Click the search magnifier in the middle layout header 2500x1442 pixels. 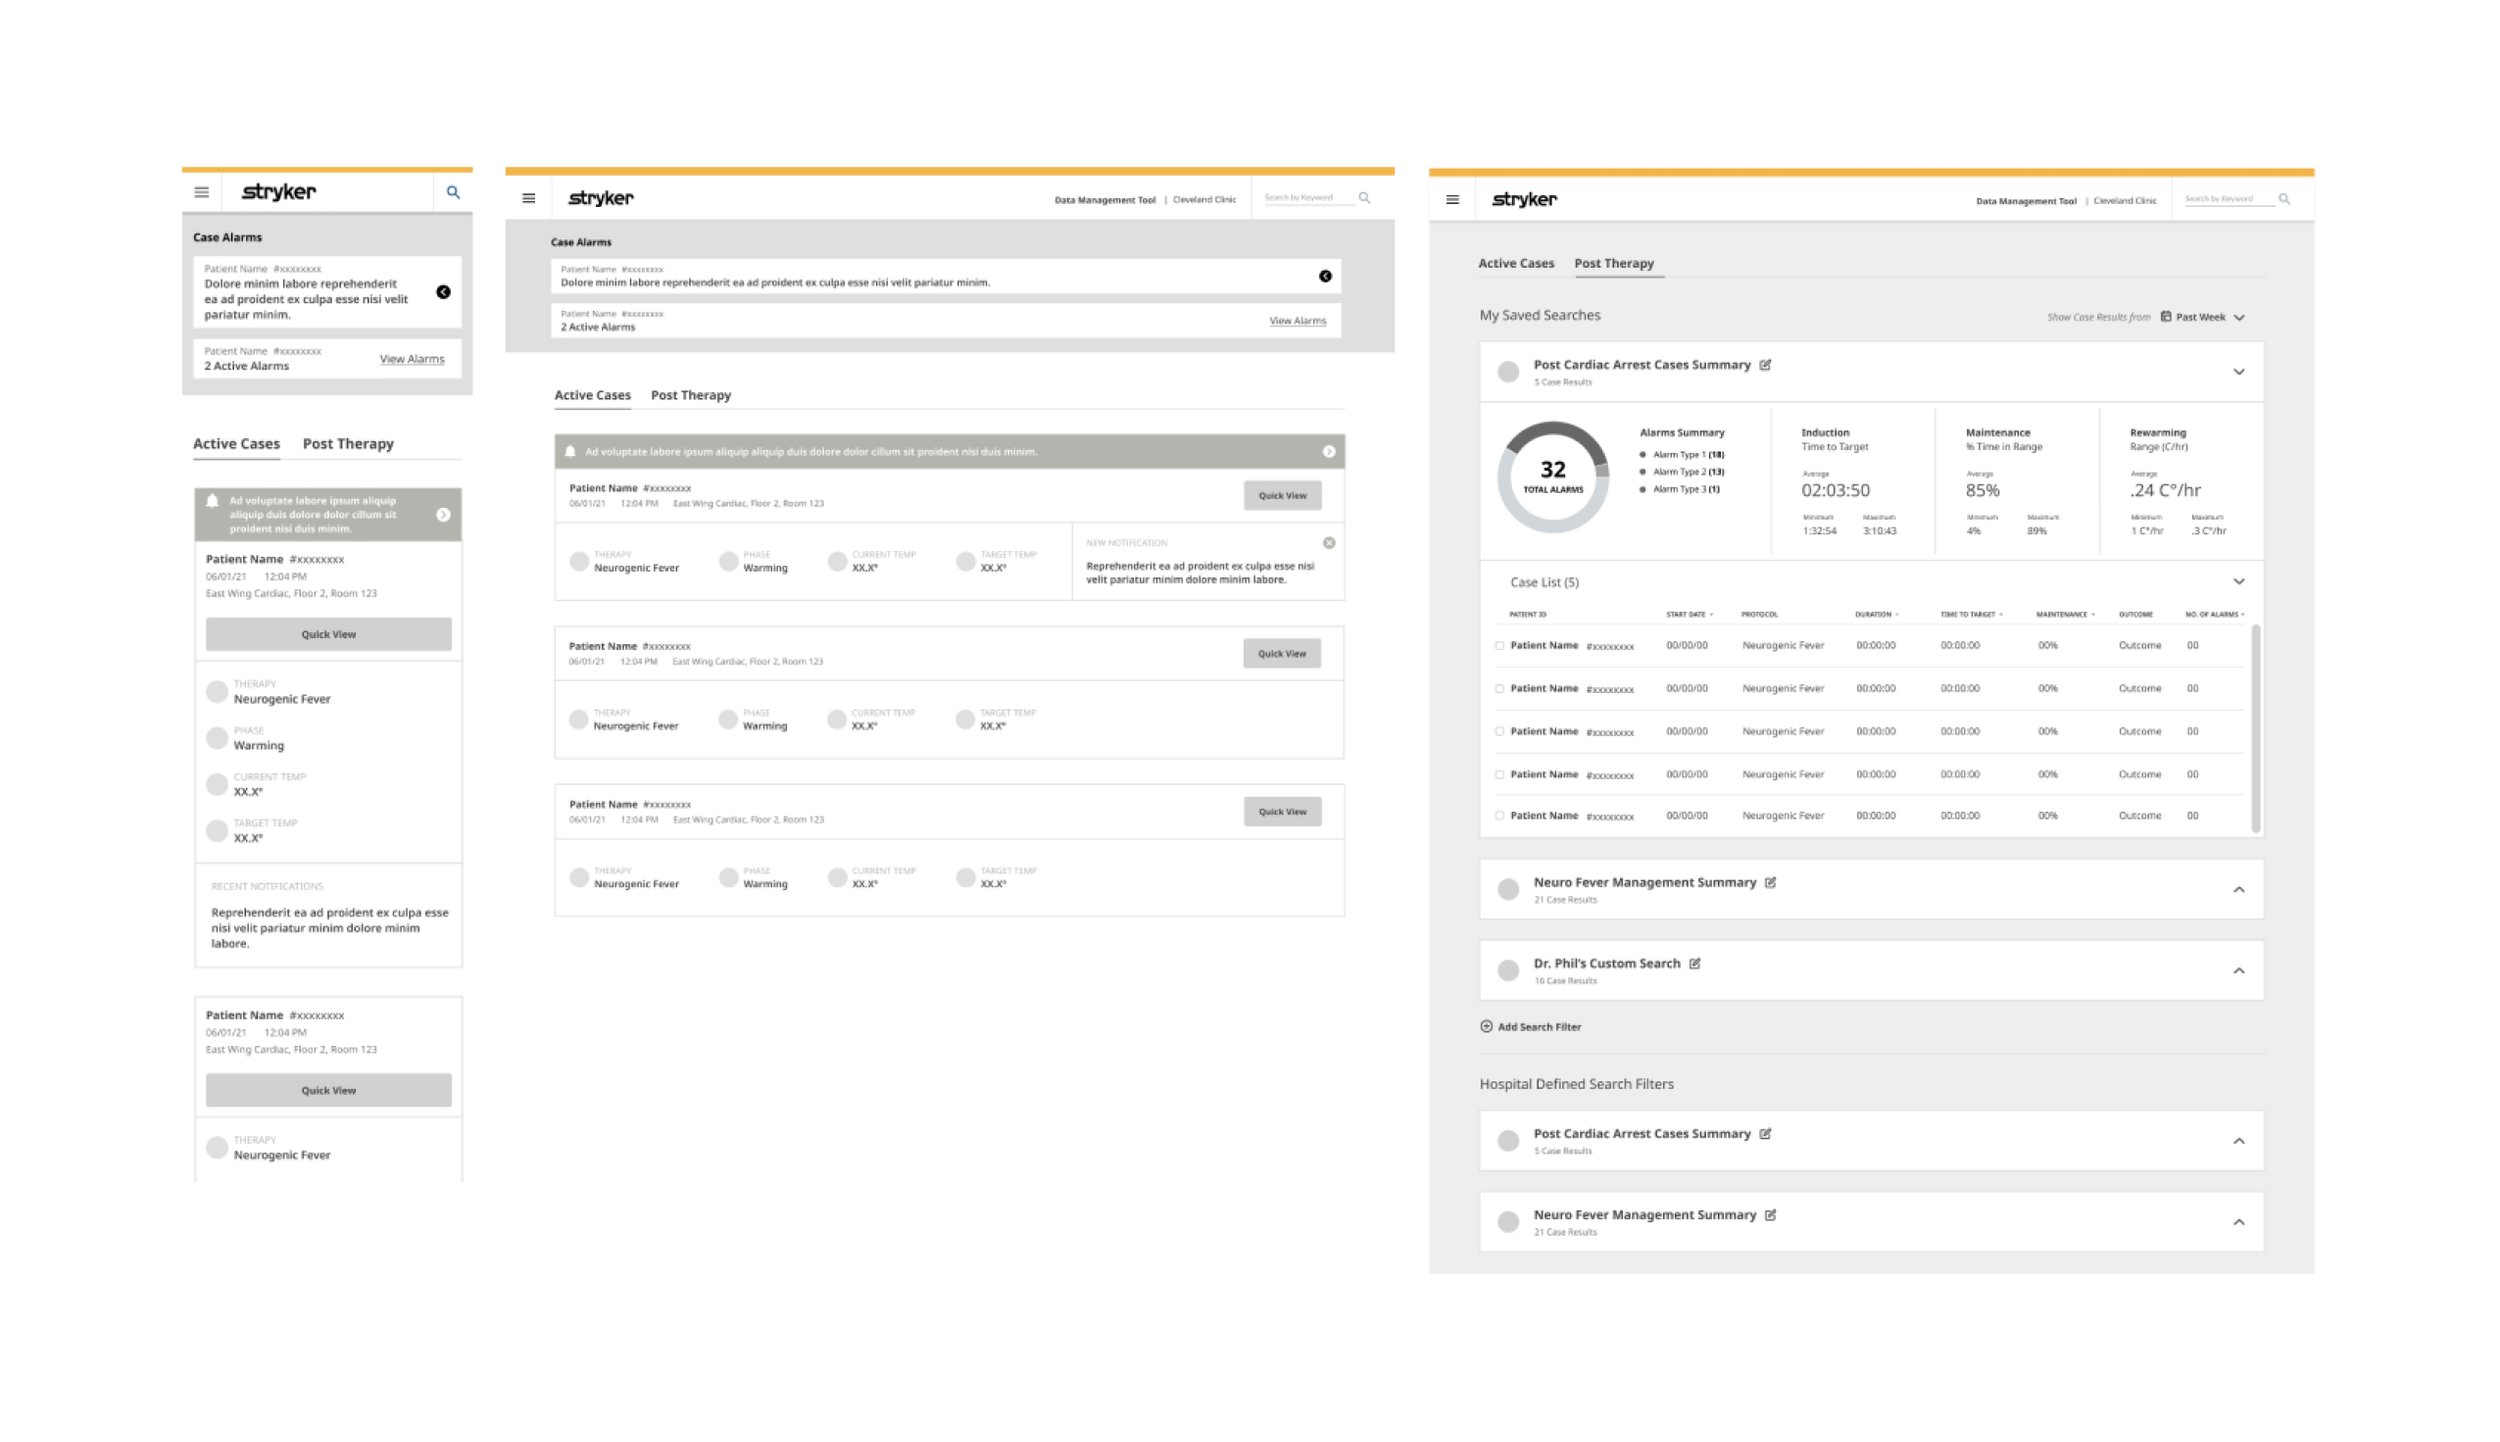pyautogui.click(x=1364, y=198)
